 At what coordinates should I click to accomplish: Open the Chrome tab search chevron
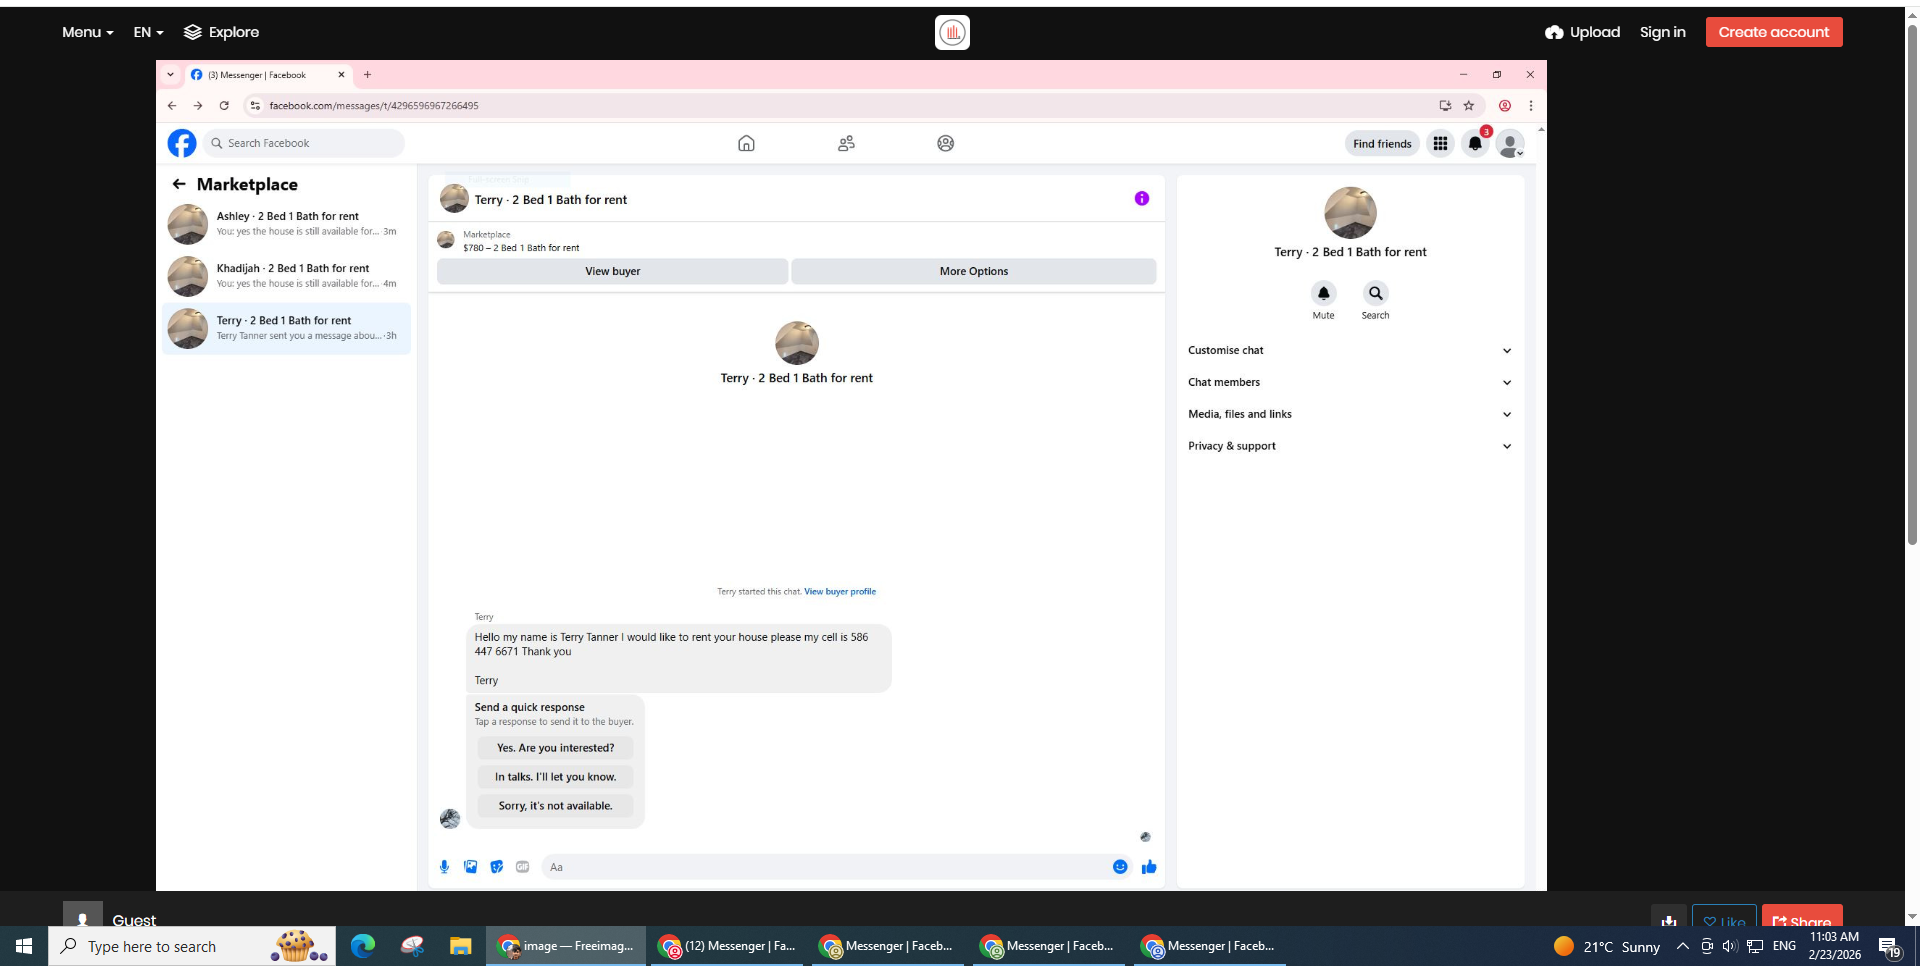click(x=170, y=75)
